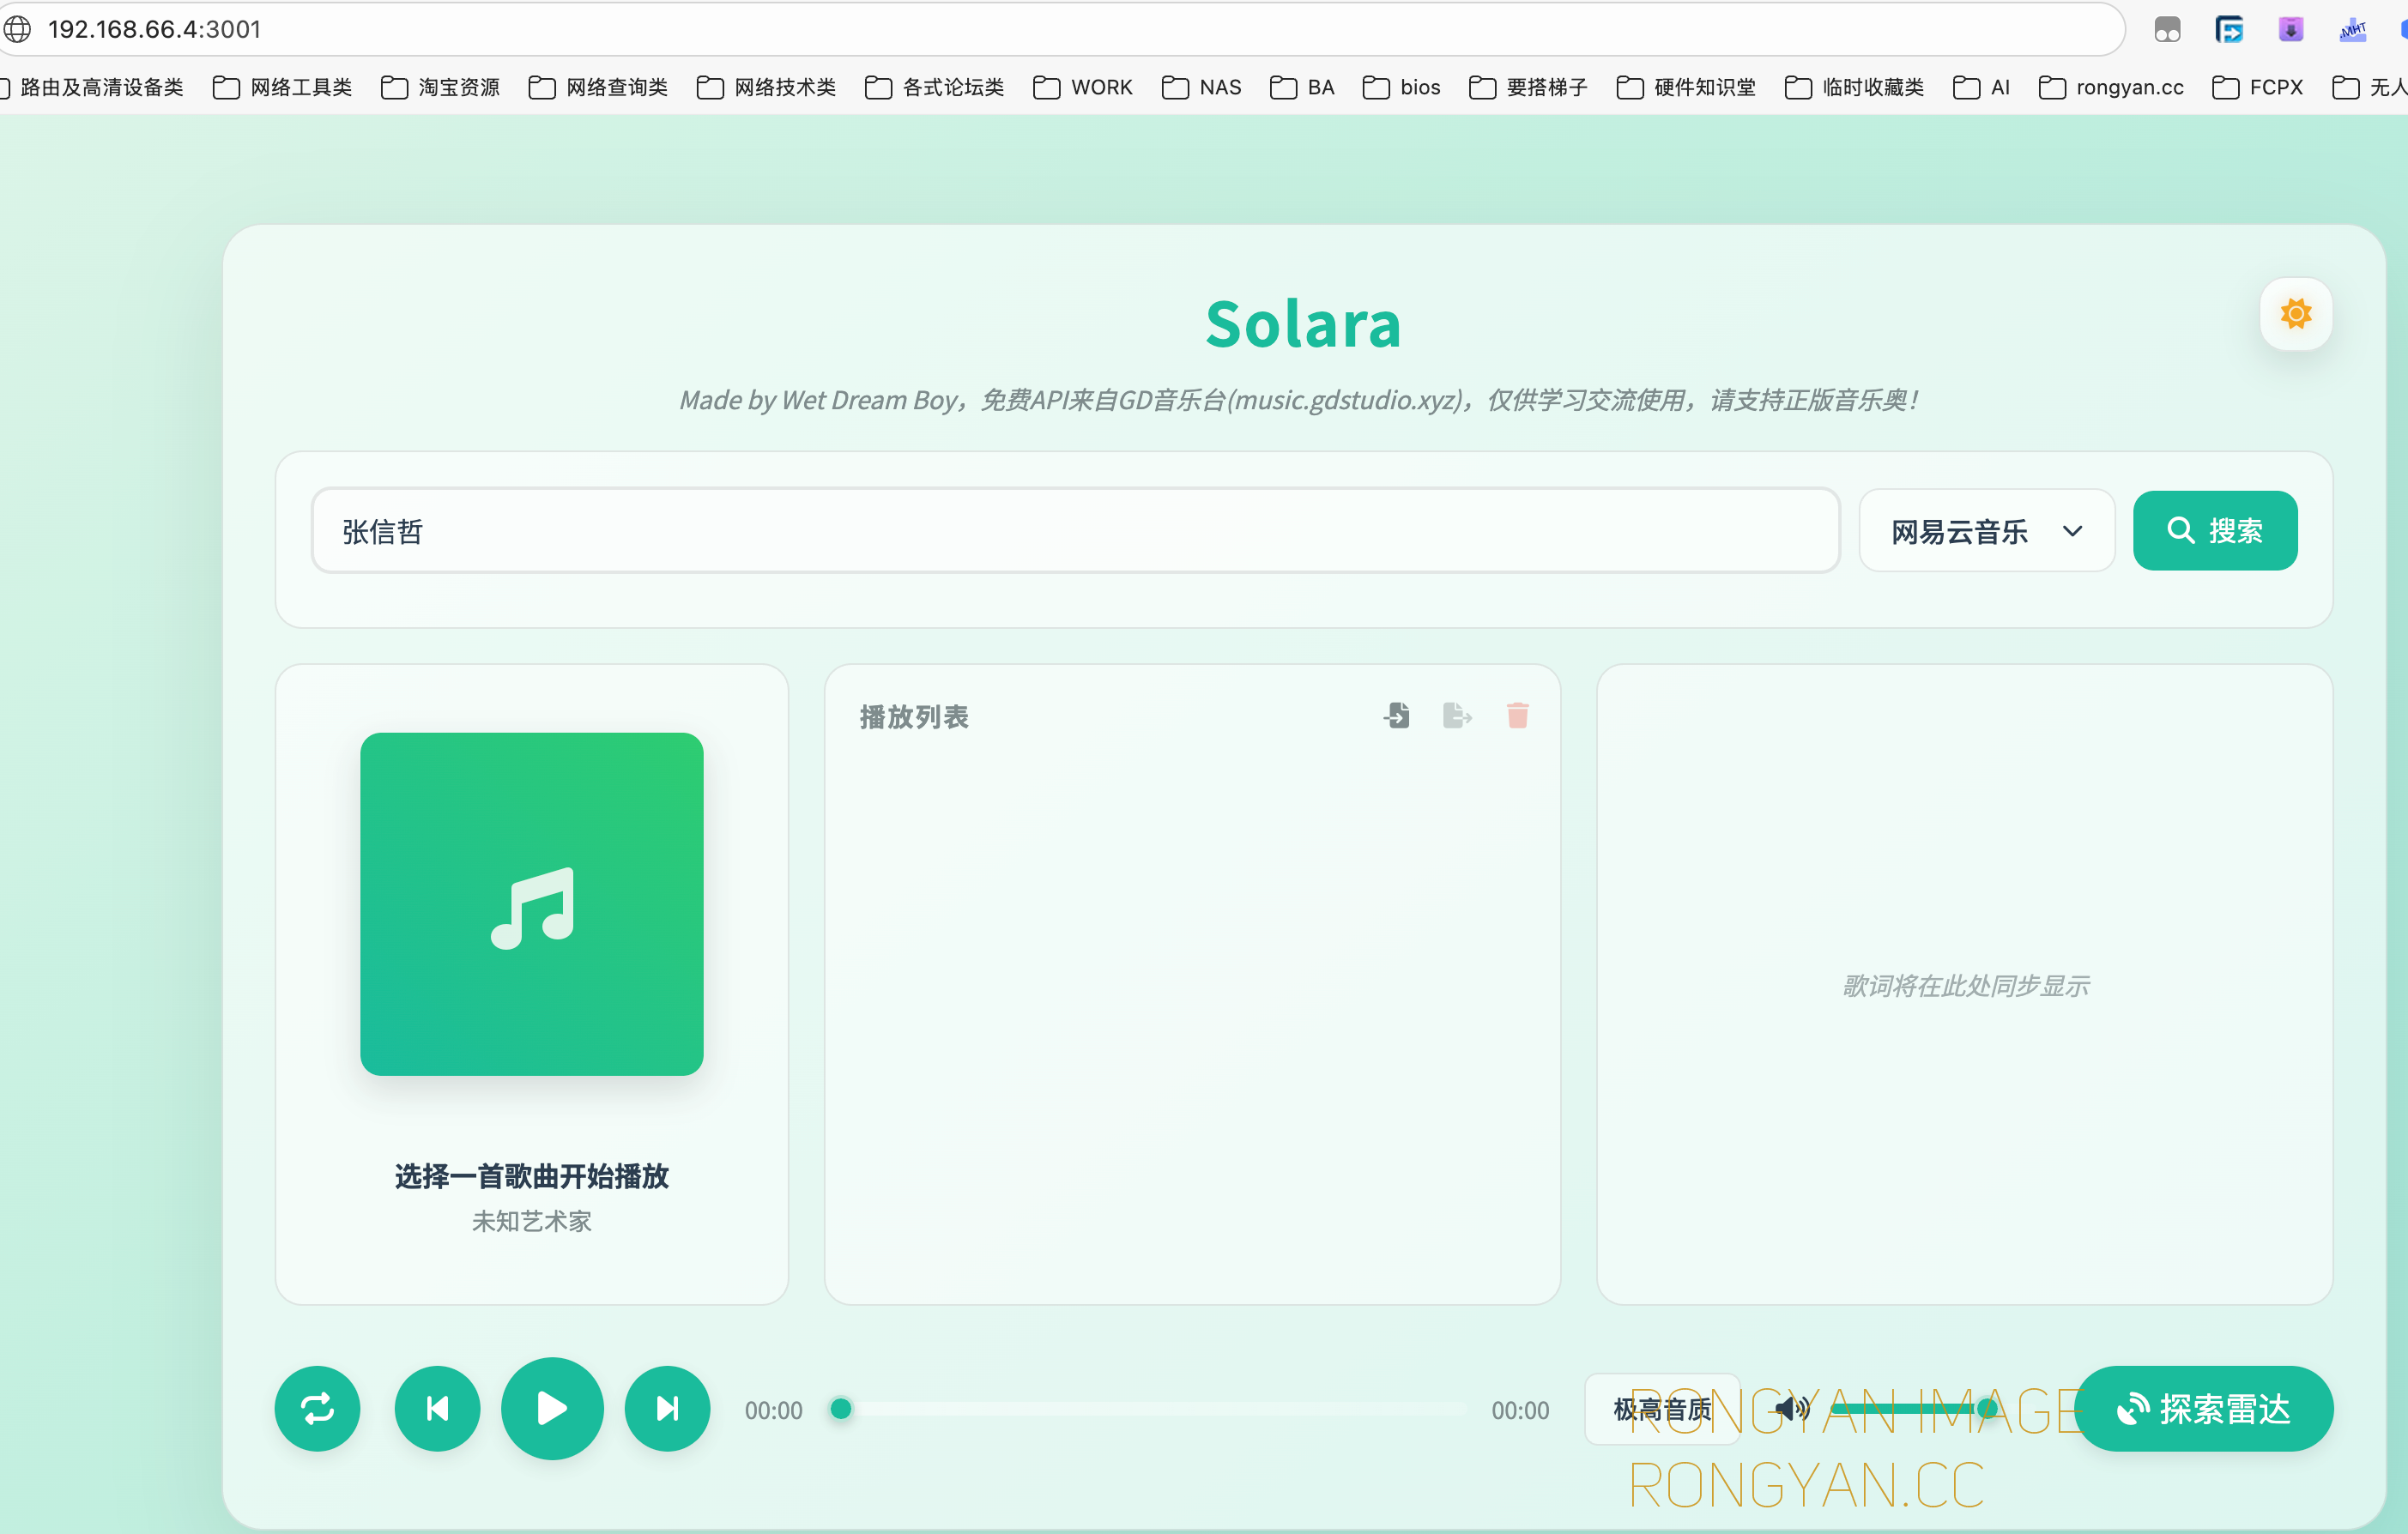Click the purple download extension icon
Image resolution: width=2408 pixels, height=1534 pixels.
(x=2291, y=30)
